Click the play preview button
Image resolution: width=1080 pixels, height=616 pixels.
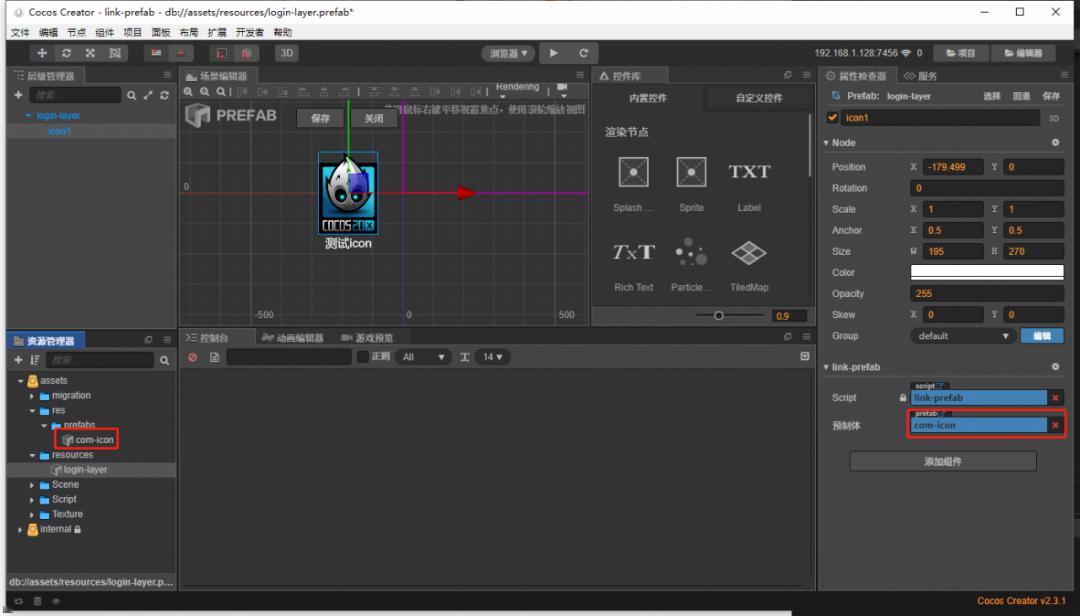[554, 53]
